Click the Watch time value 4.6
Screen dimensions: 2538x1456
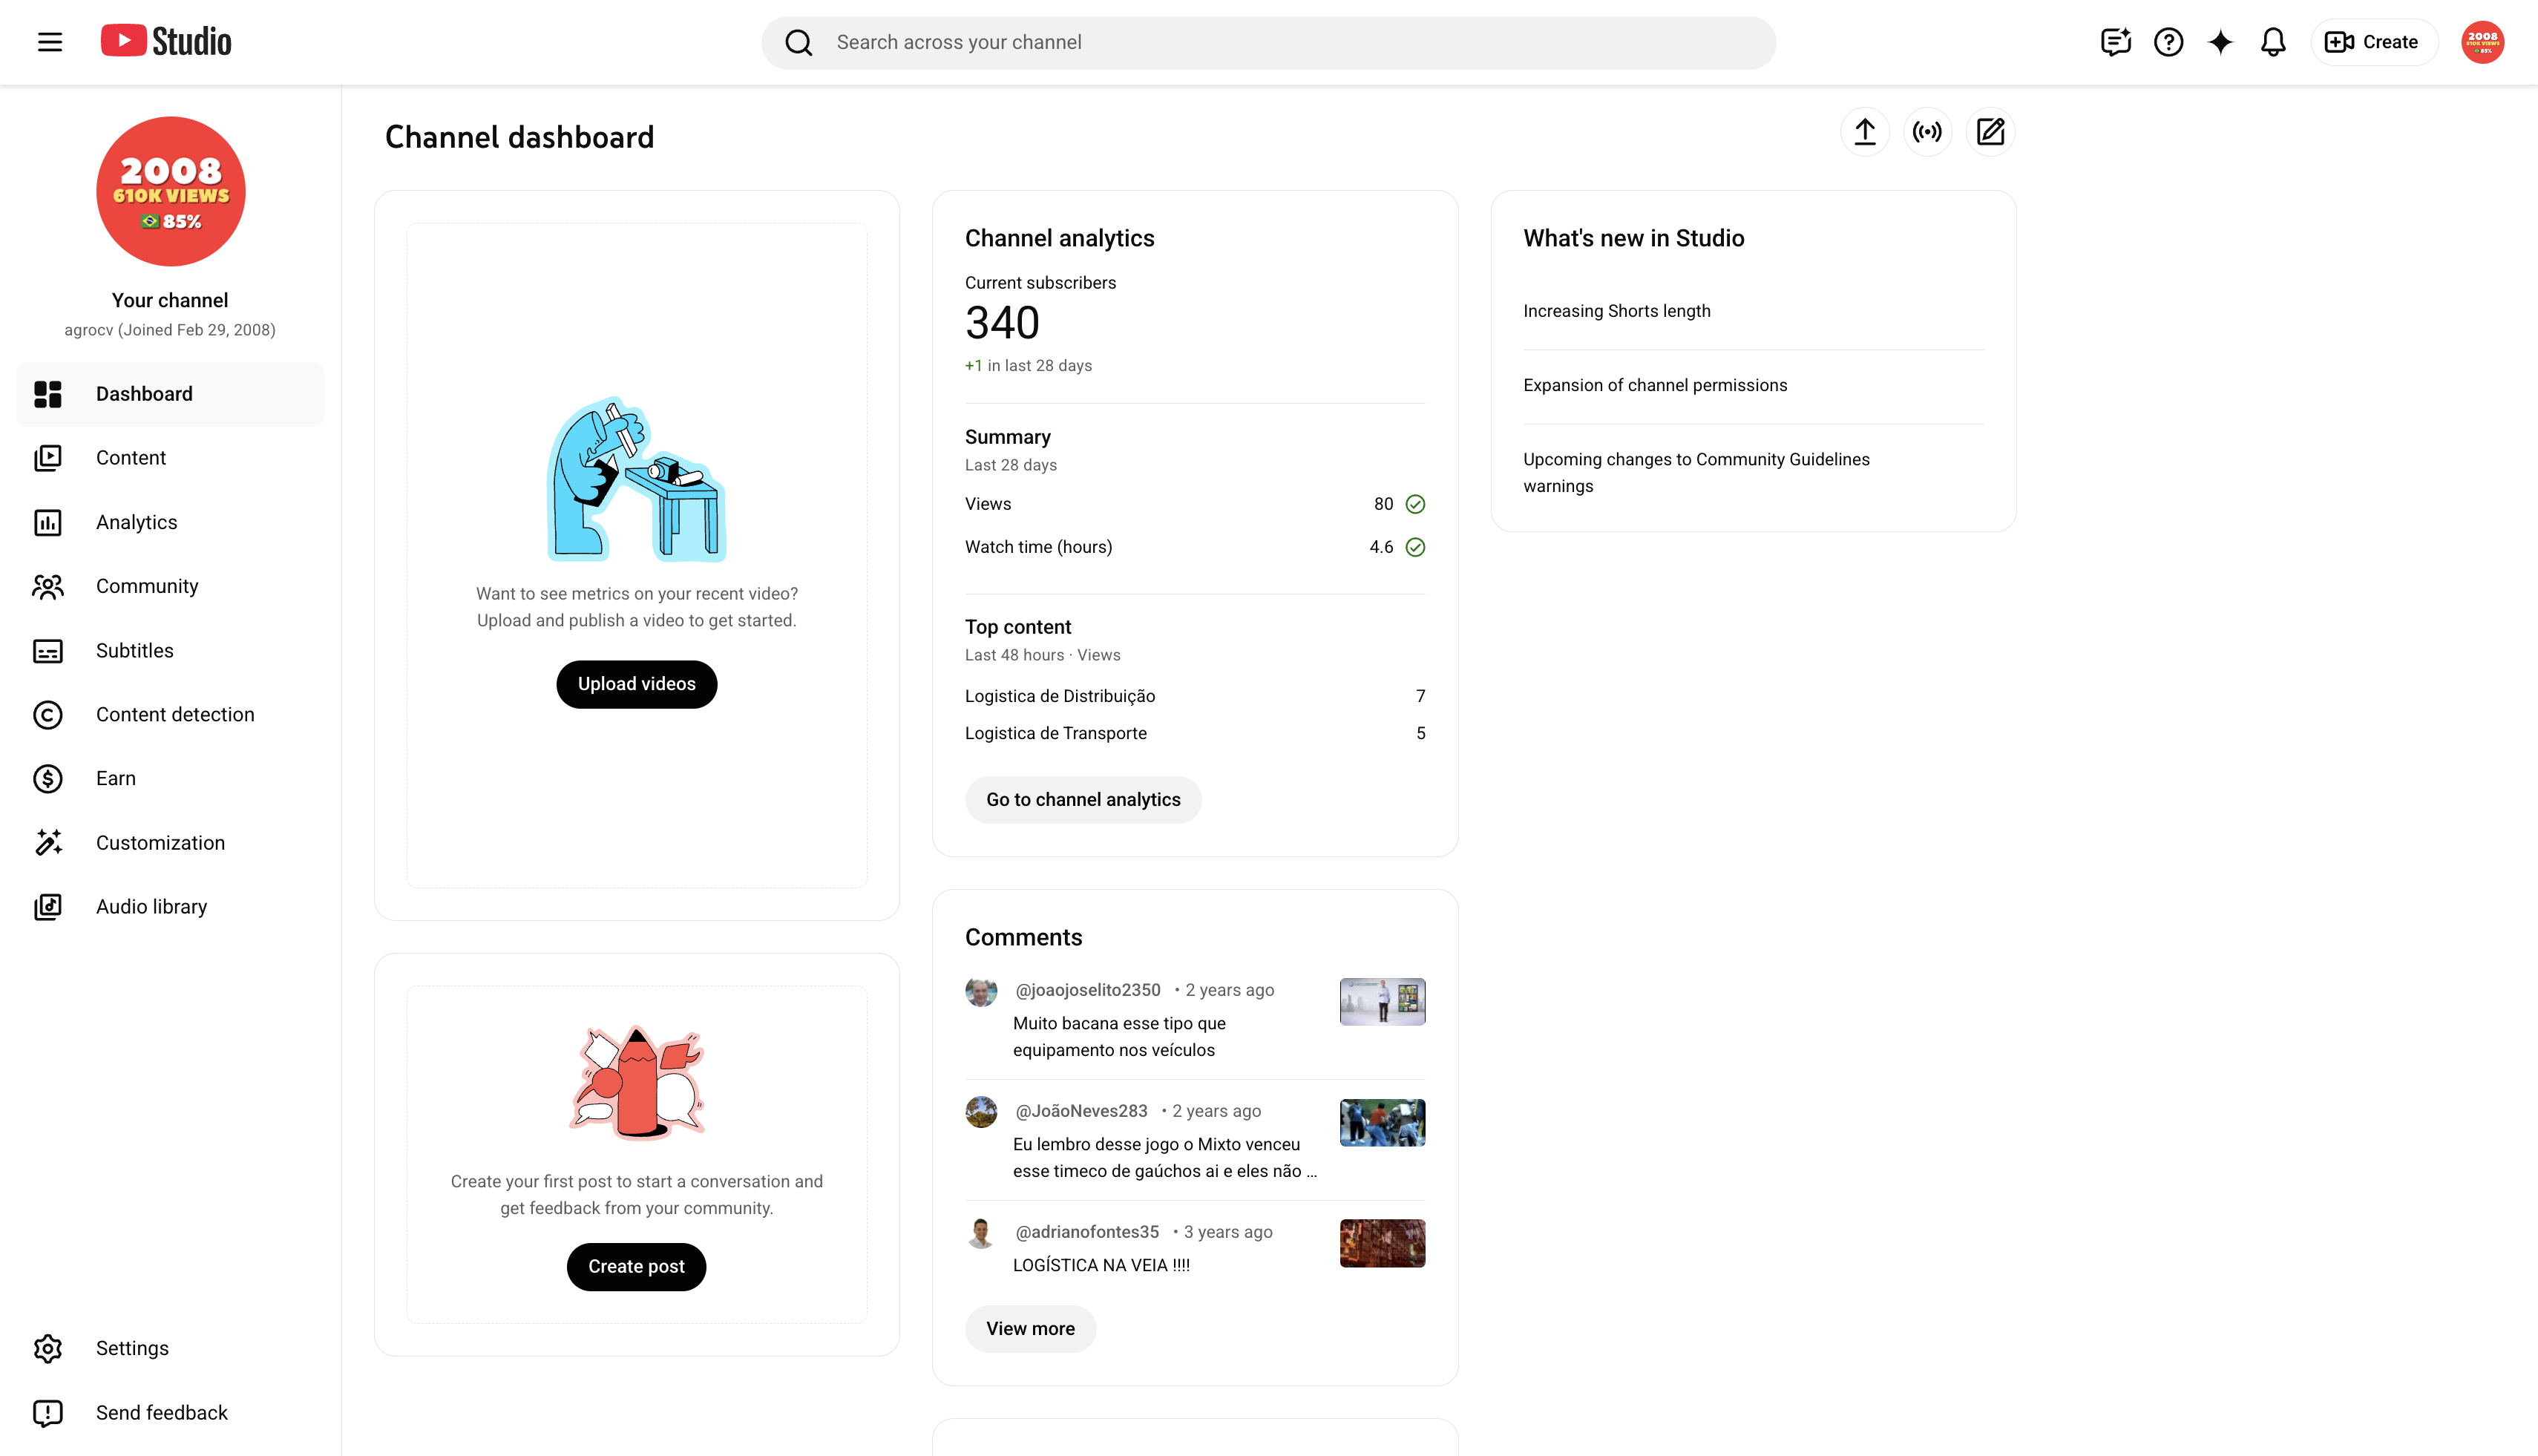pyautogui.click(x=1381, y=547)
